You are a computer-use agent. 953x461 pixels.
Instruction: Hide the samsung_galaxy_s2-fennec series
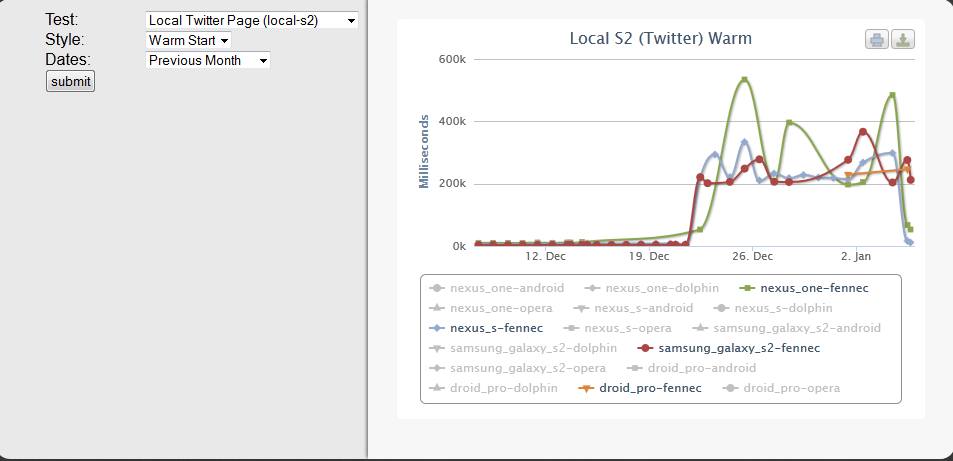tap(729, 348)
